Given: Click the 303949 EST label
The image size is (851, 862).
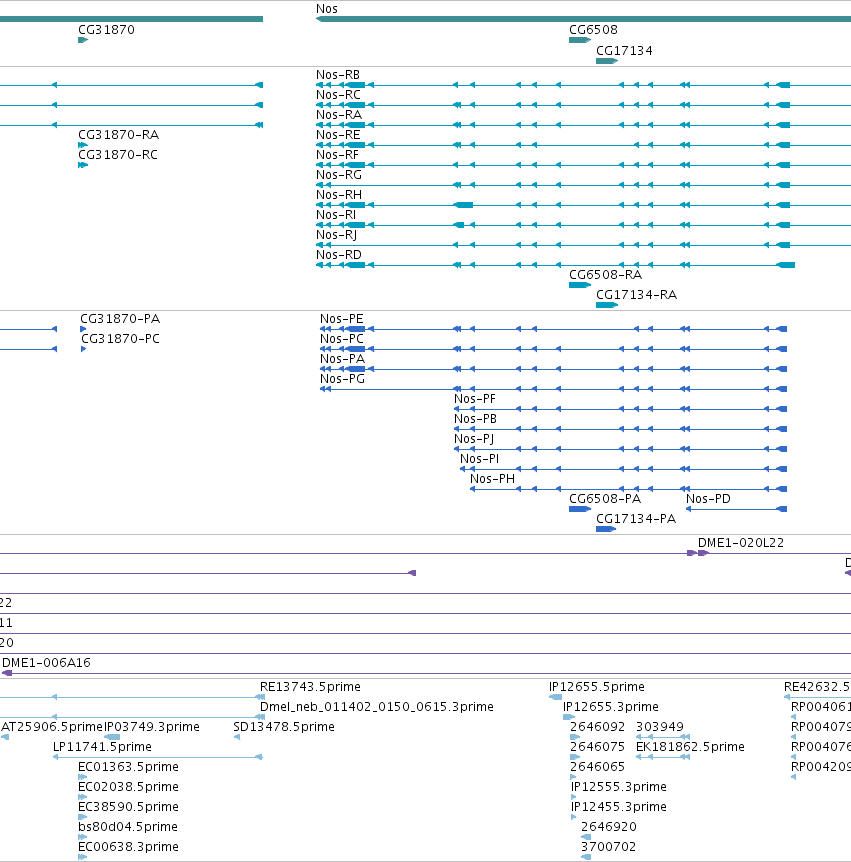Looking at the screenshot, I should point(660,727).
